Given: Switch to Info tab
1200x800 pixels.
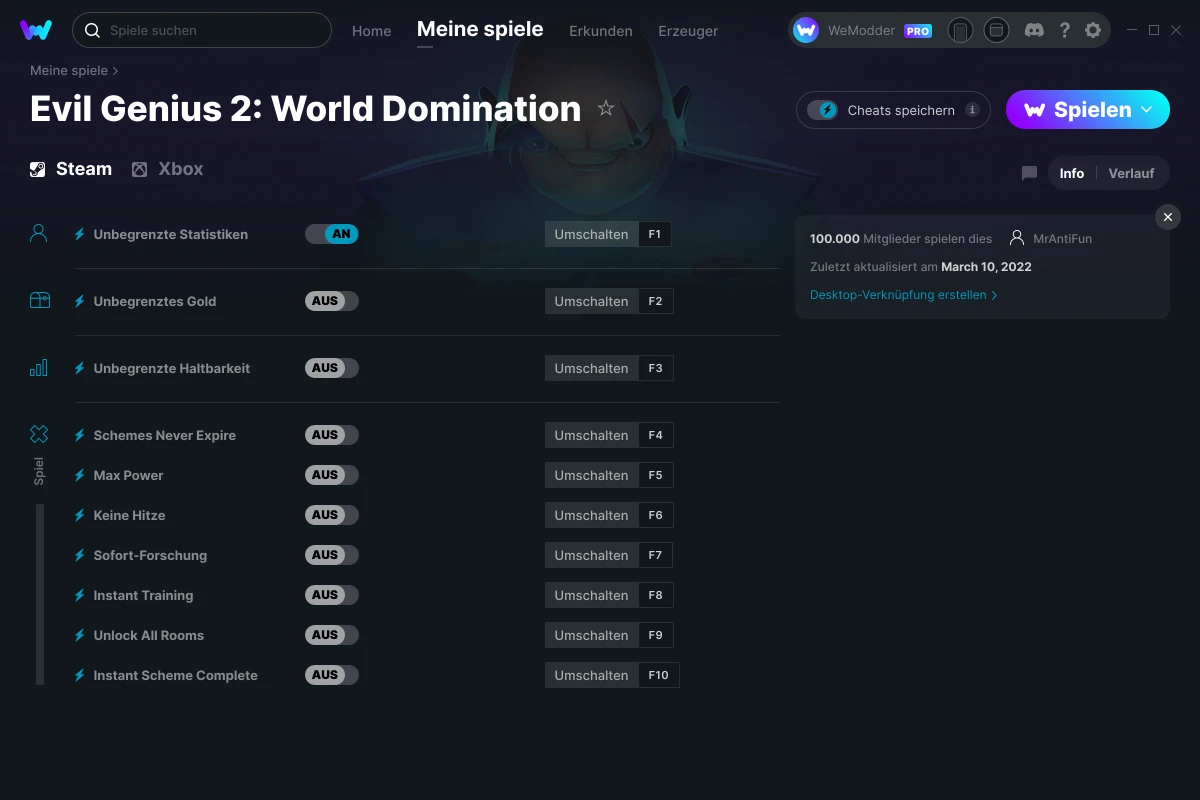Looking at the screenshot, I should pos(1072,173).
